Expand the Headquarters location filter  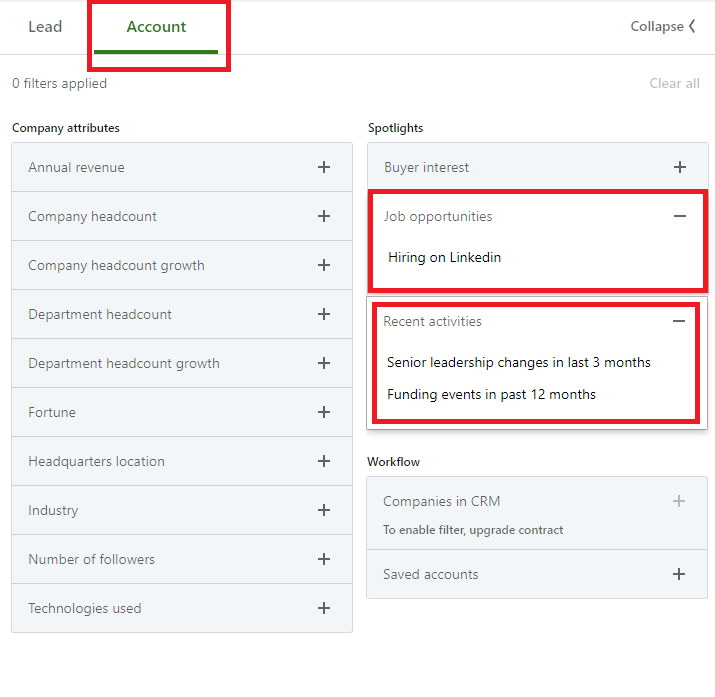[323, 461]
